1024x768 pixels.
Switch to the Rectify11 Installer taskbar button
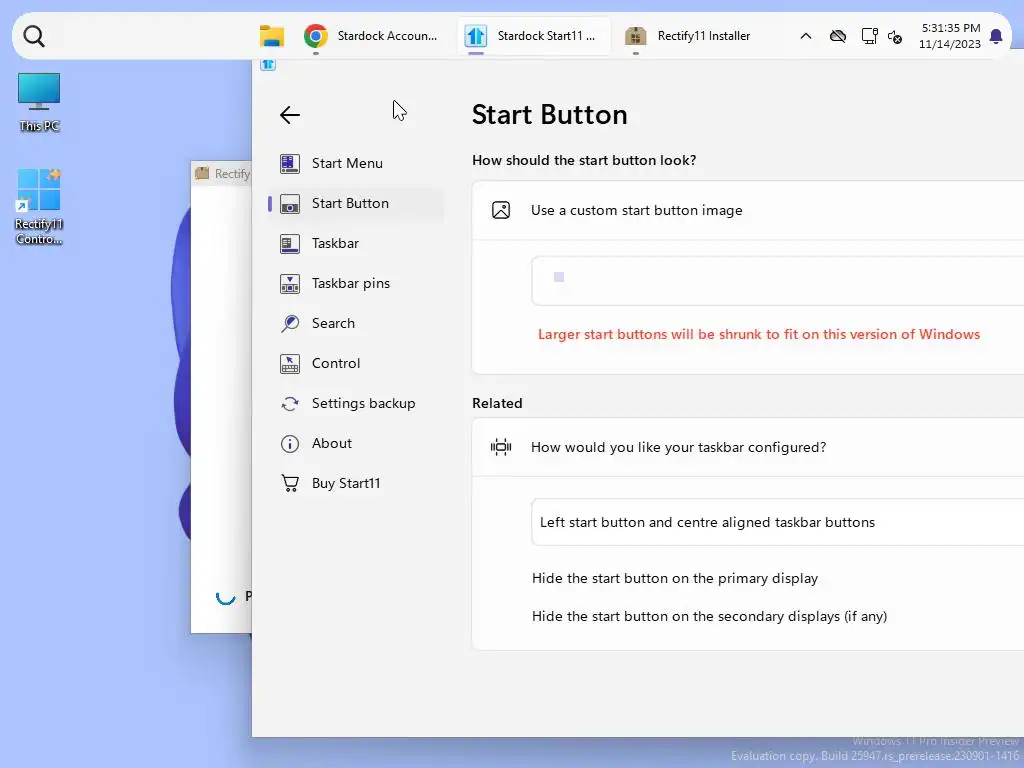click(x=690, y=36)
